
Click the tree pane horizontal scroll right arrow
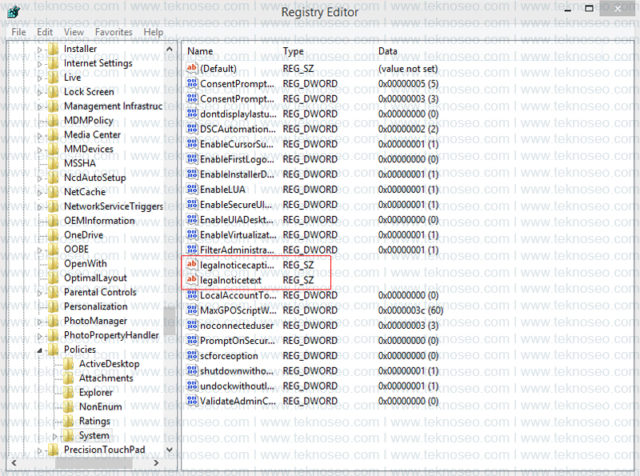pyautogui.click(x=156, y=463)
